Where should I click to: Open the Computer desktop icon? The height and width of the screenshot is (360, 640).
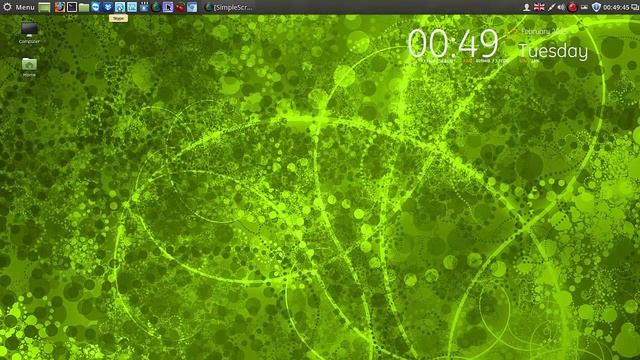coord(29,33)
